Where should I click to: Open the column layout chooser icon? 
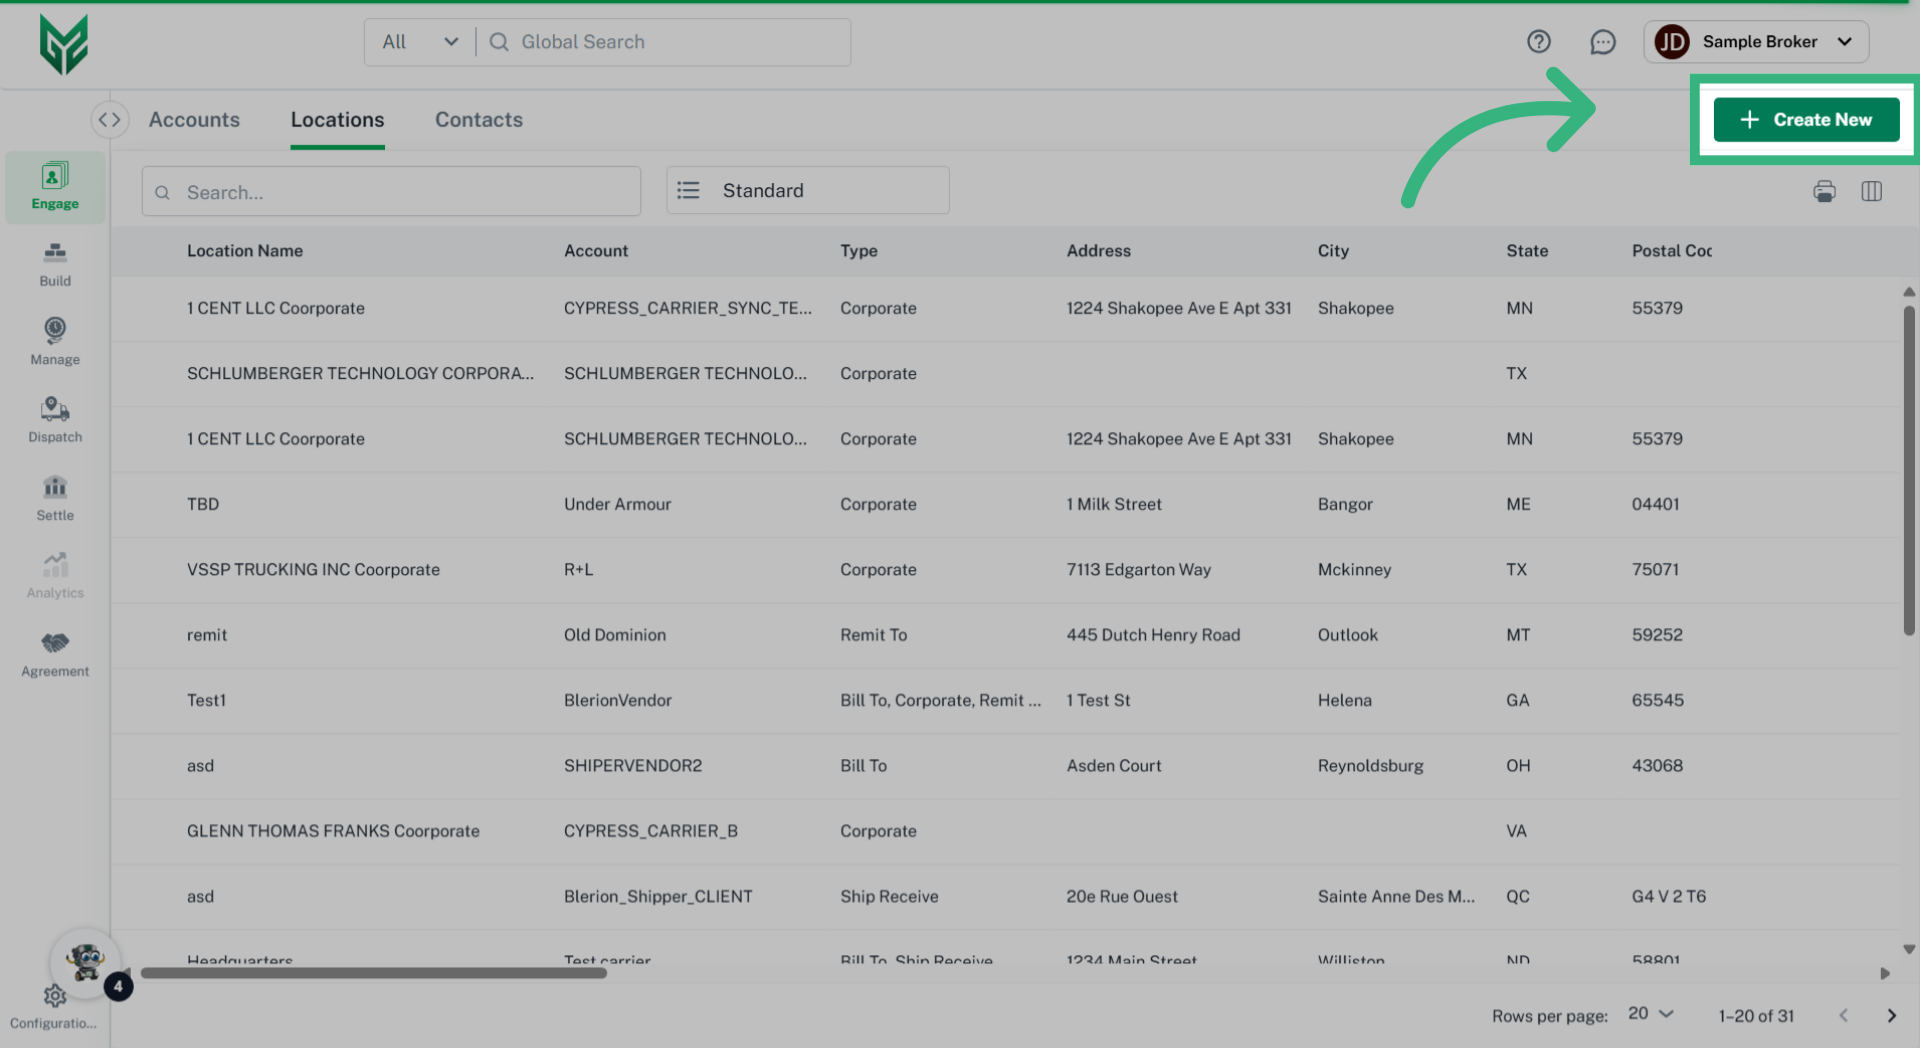pyautogui.click(x=1871, y=191)
